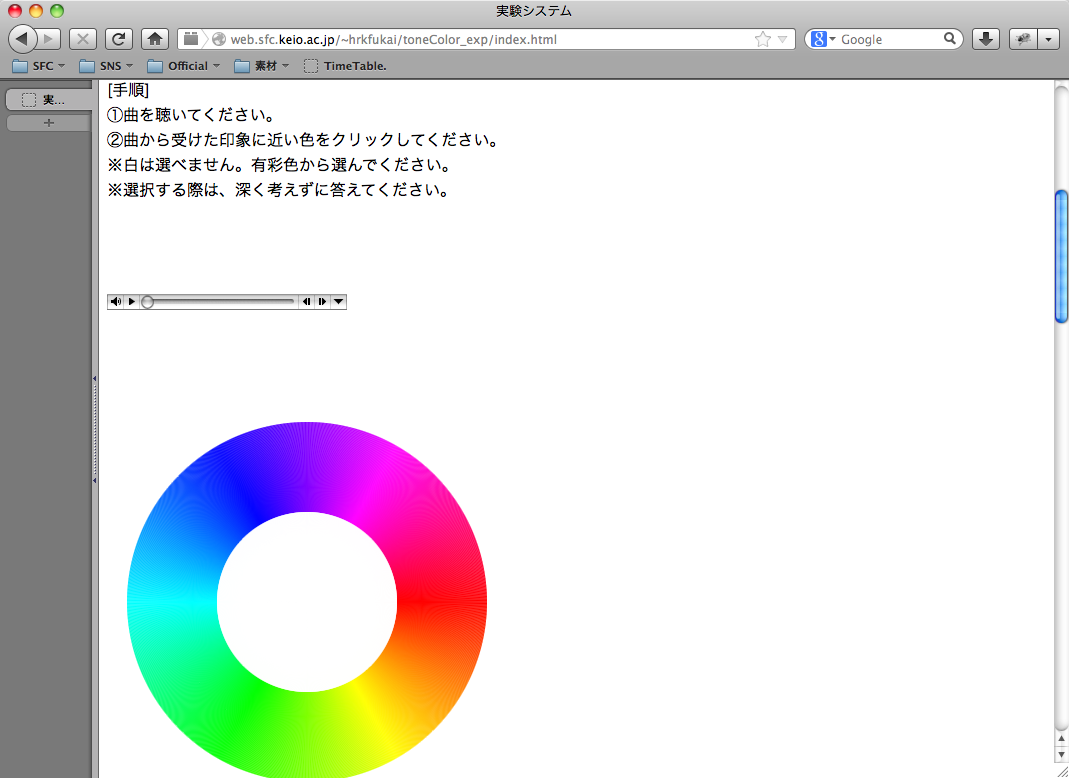Go to the Home page icon

[155, 39]
